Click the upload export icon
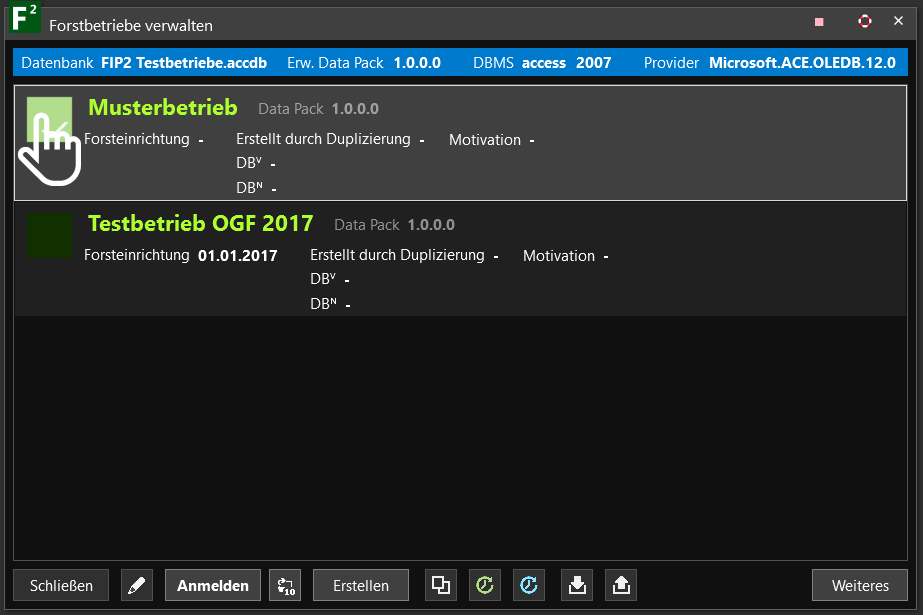923x615 pixels. [621, 585]
